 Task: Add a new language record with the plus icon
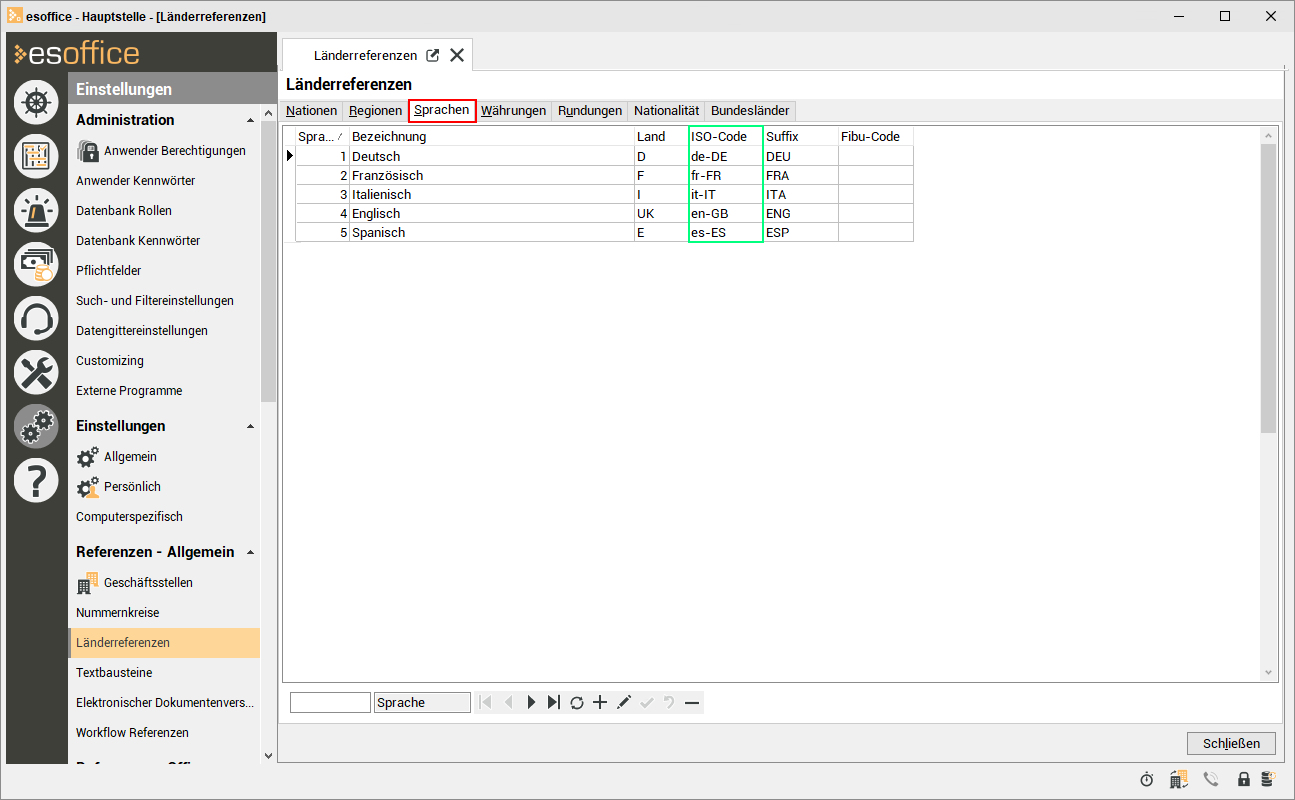coord(600,703)
